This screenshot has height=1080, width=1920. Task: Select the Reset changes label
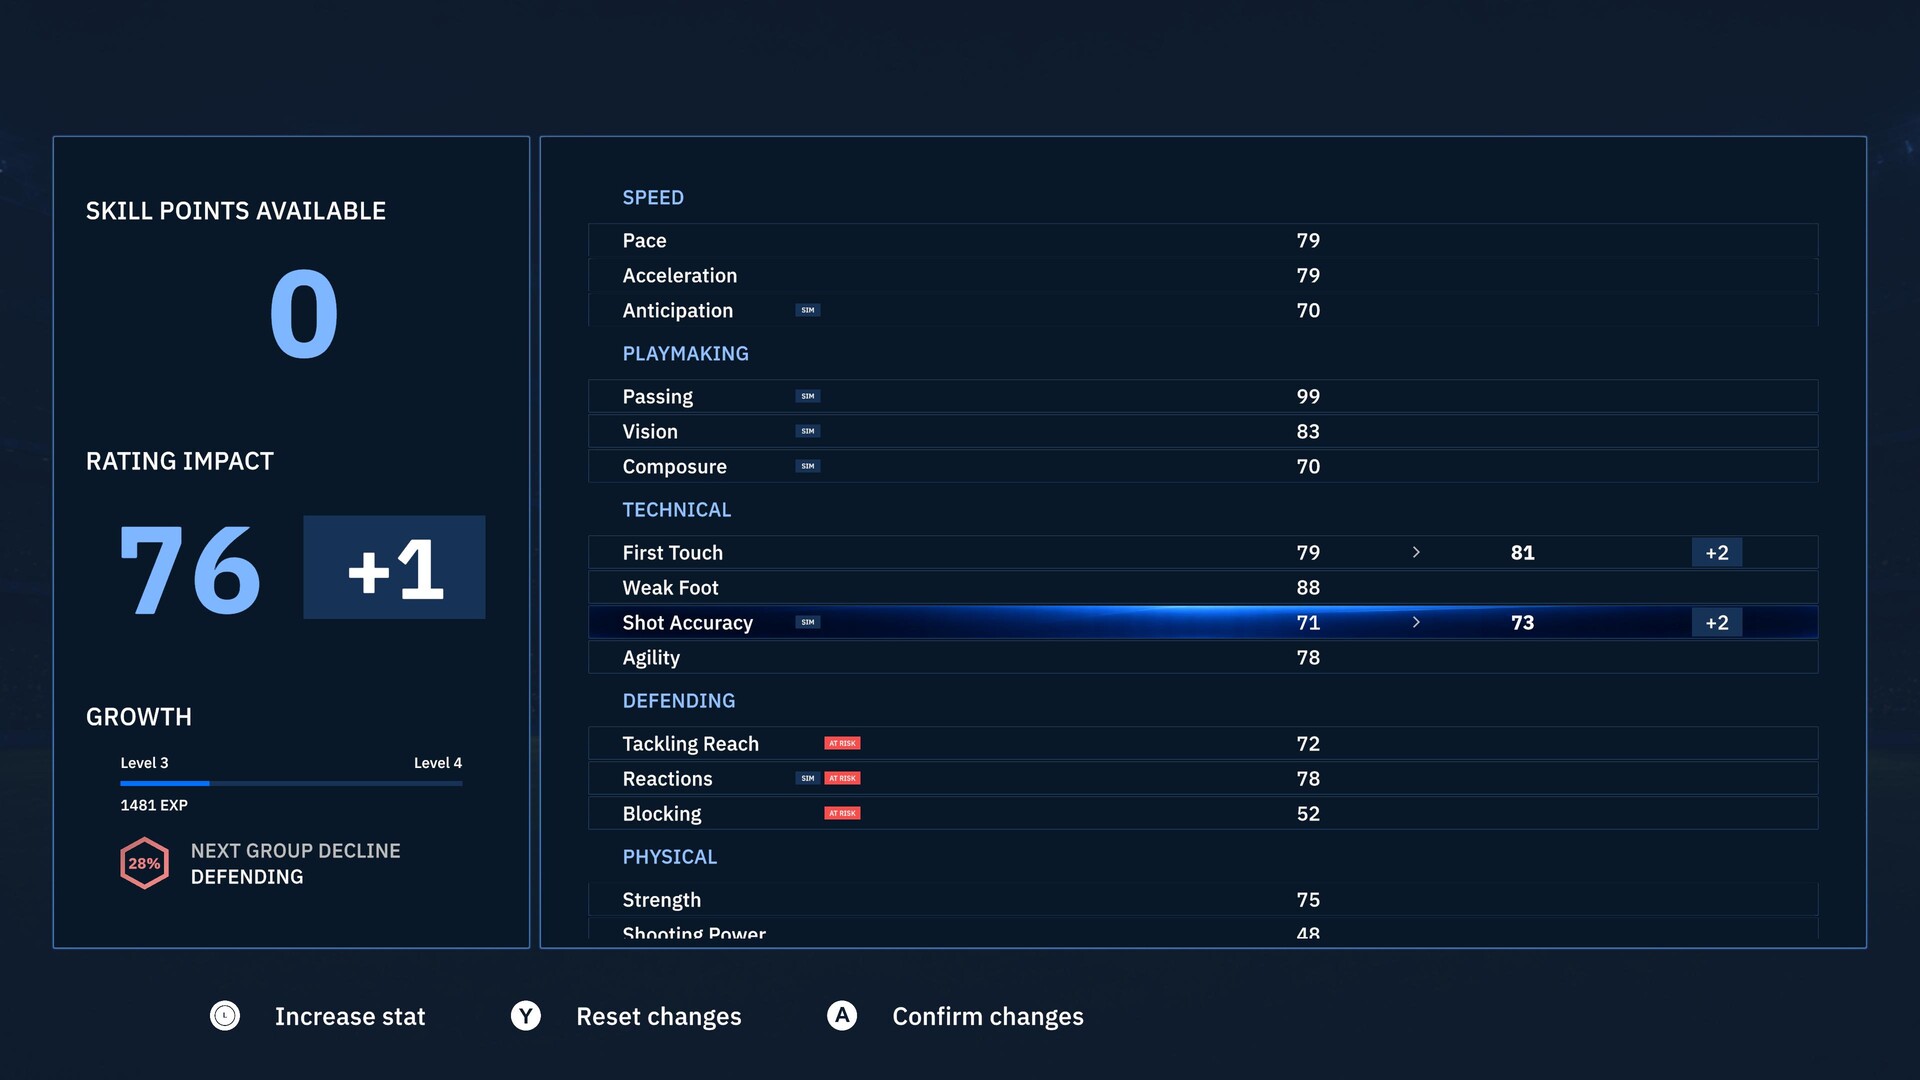coord(659,1016)
